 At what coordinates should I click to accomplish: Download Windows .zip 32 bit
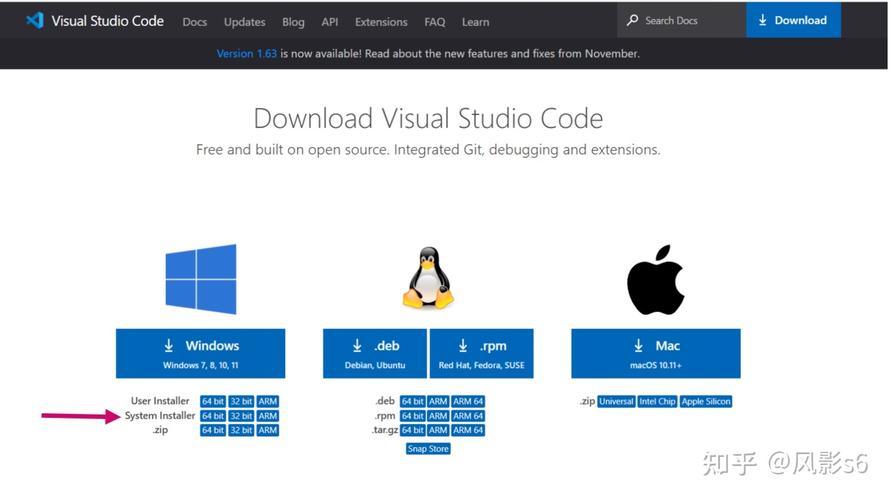tap(241, 430)
